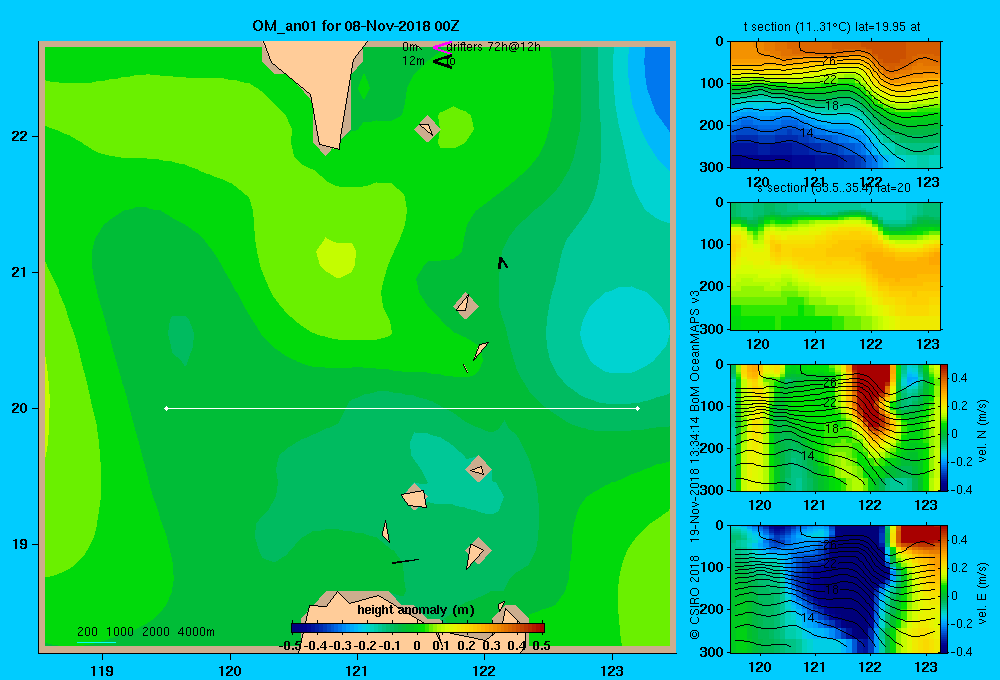Open the northward velocity section panel
Viewport: 1000px width, 680px height.
(835, 427)
